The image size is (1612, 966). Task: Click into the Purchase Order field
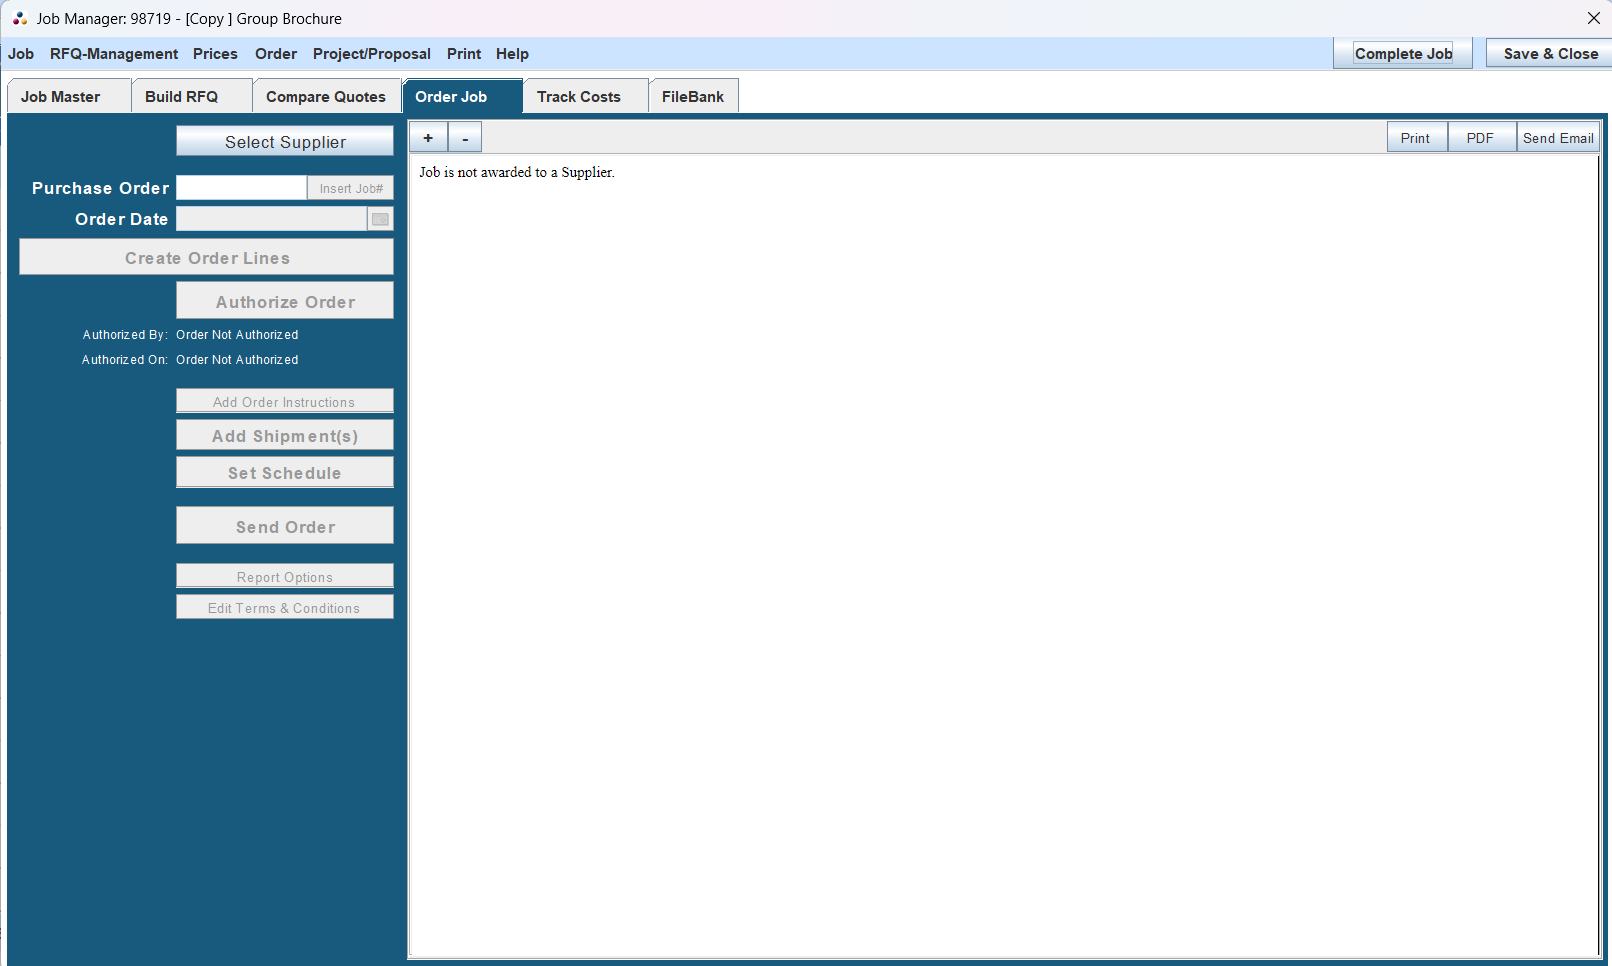point(241,188)
